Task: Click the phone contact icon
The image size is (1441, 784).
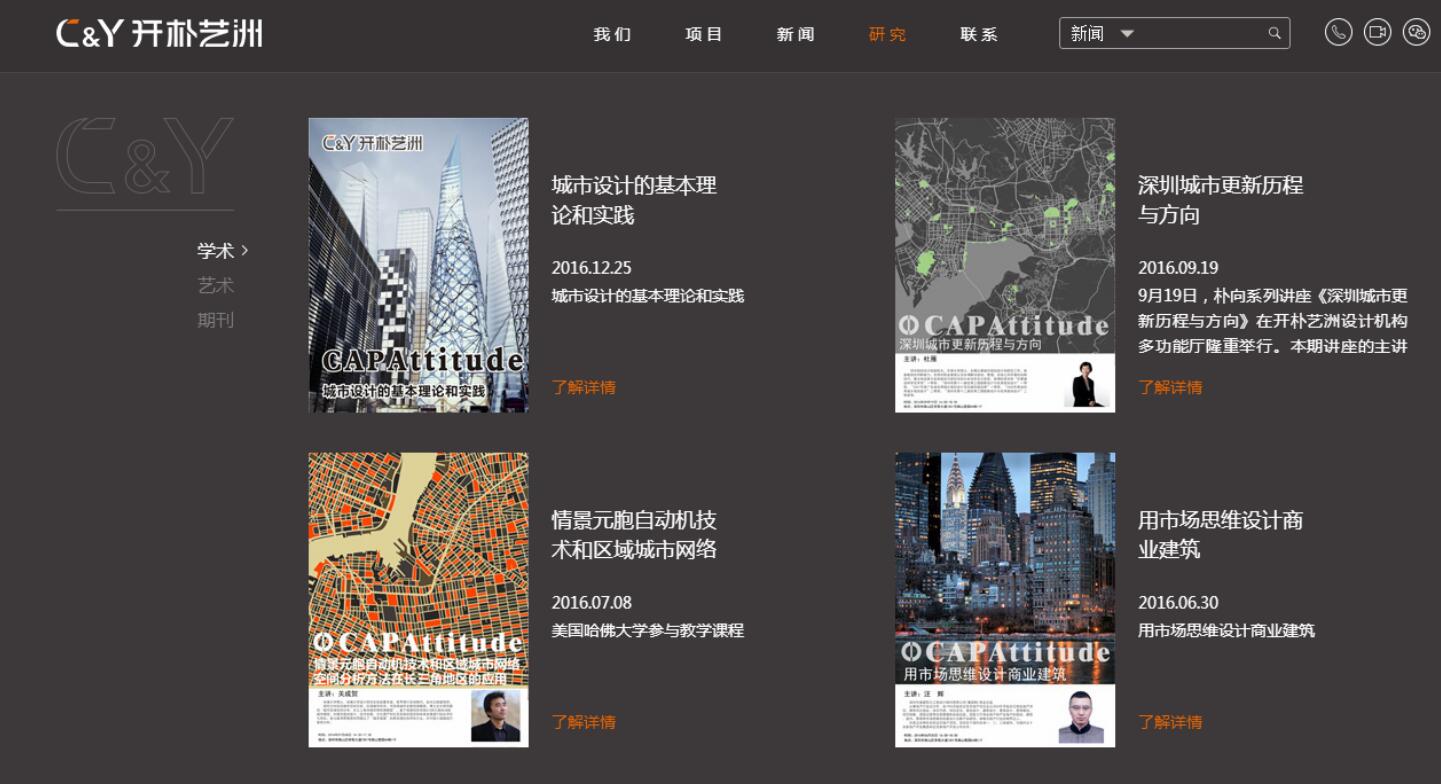Action: (x=1338, y=32)
